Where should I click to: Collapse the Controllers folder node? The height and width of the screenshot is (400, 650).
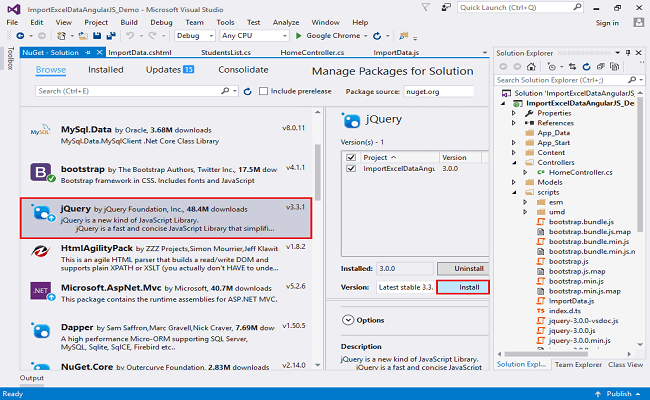click(514, 162)
